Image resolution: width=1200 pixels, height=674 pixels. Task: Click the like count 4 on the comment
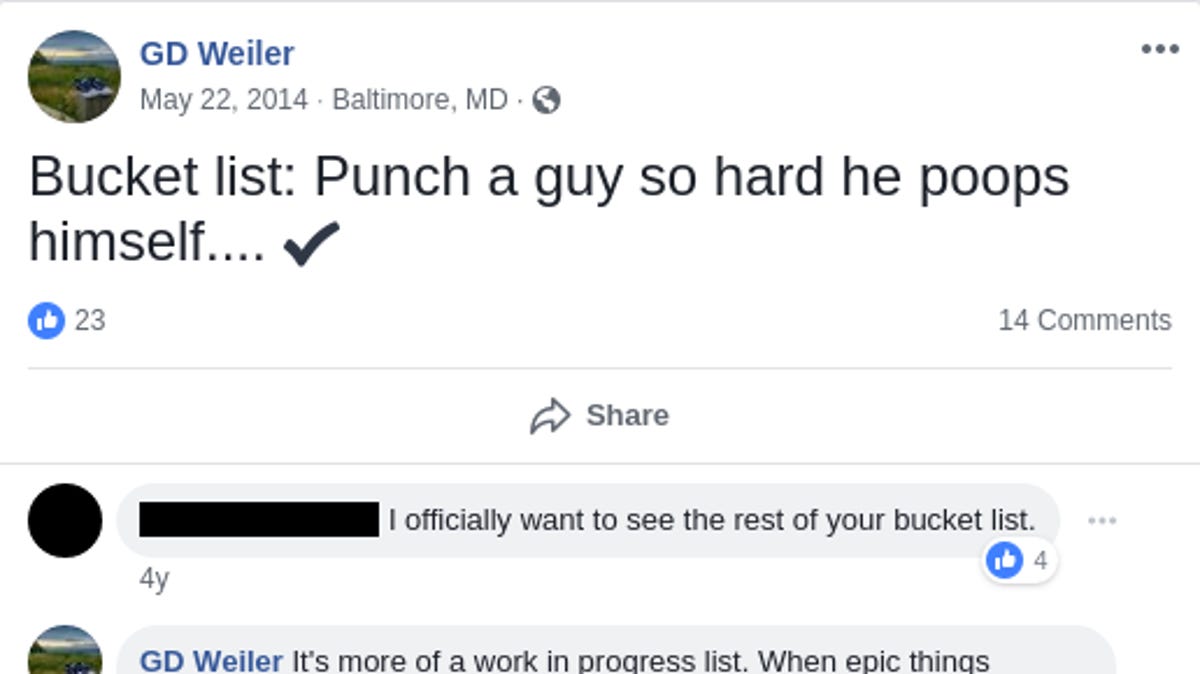pyautogui.click(x=1040, y=560)
